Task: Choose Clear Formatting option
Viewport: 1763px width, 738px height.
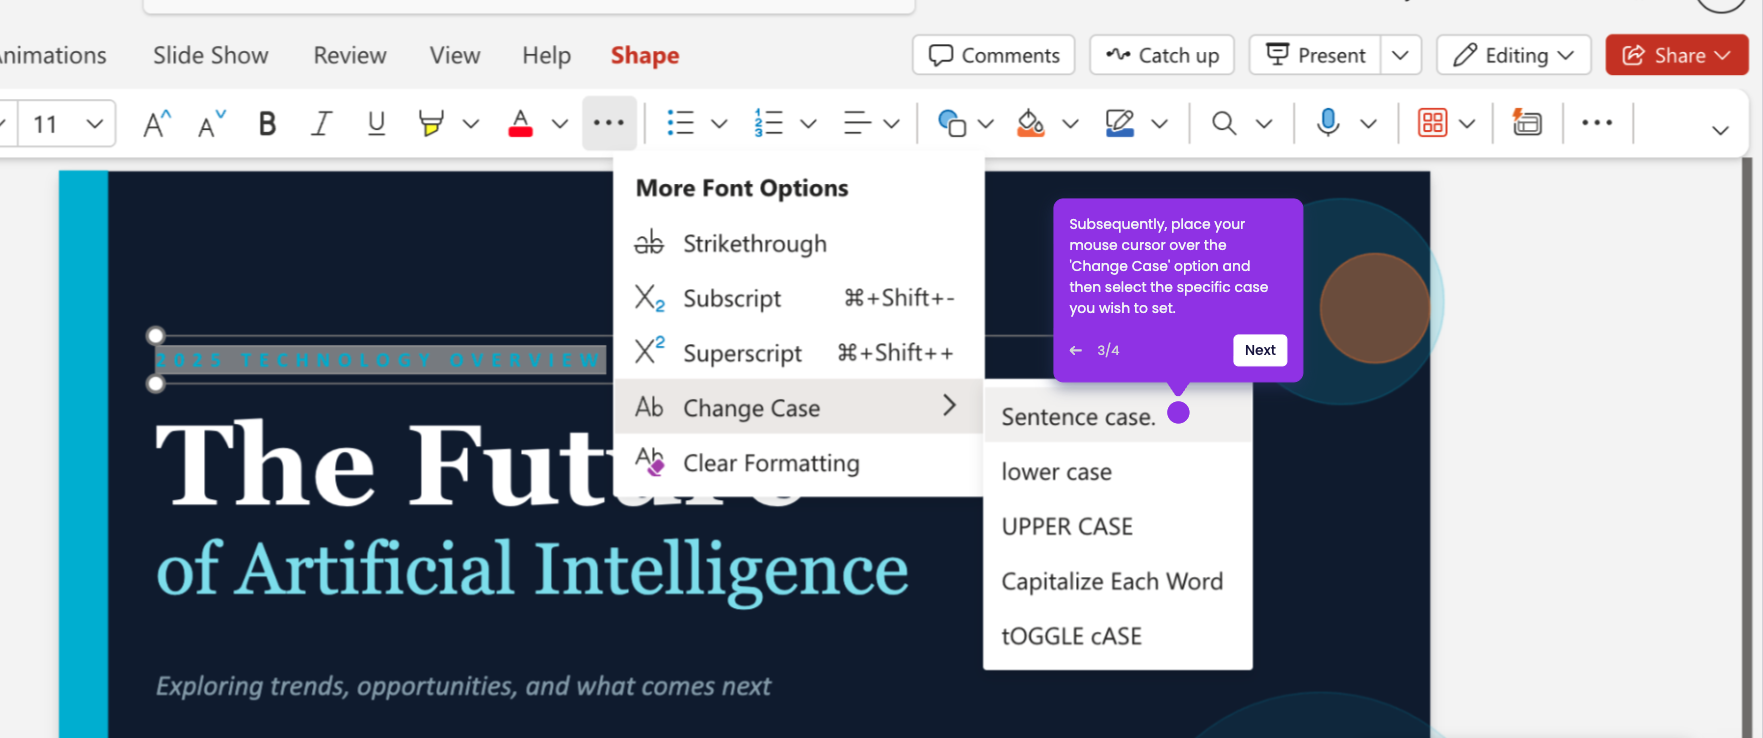Action: coord(798,462)
